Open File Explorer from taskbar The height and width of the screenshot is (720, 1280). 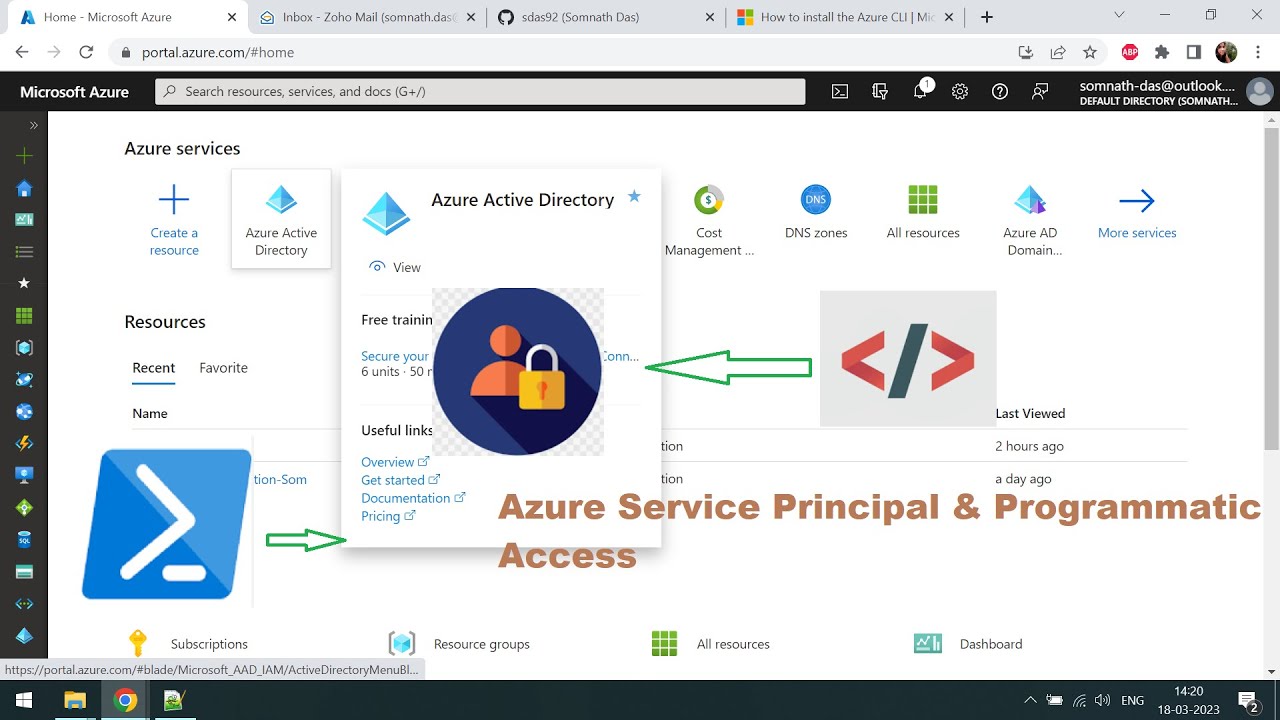pyautogui.click(x=76, y=700)
